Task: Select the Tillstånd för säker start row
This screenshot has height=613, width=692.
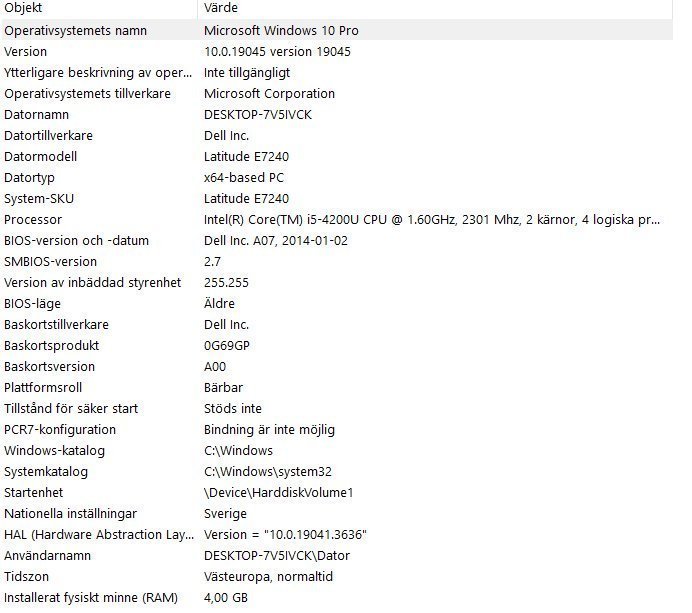Action: (x=71, y=409)
